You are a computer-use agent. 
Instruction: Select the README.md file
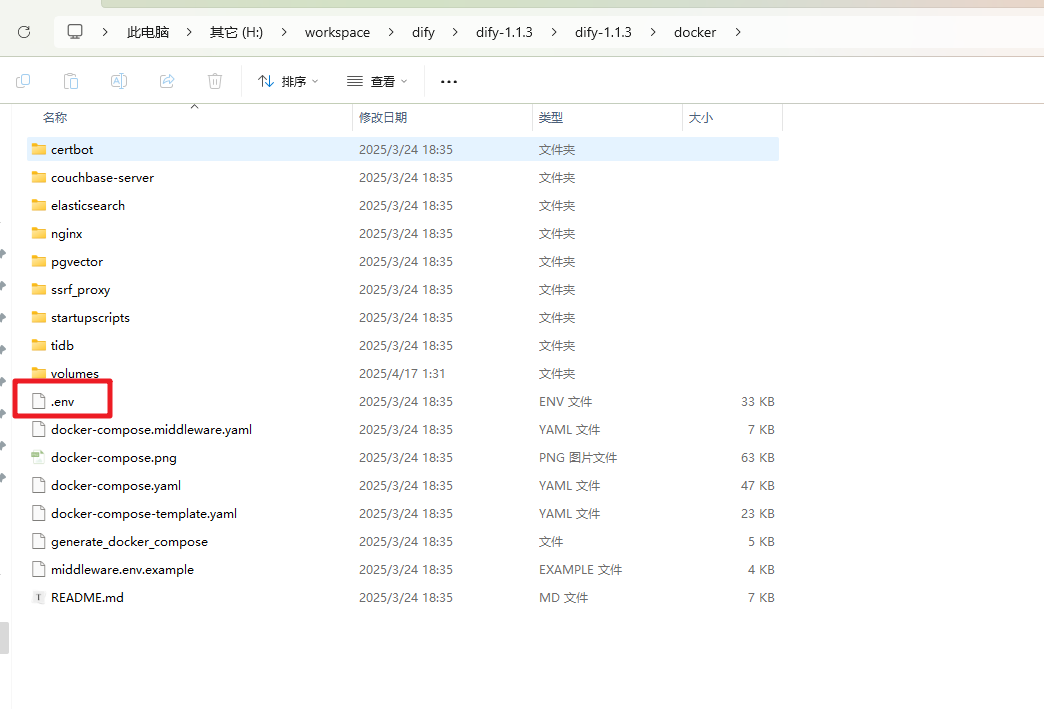coord(87,597)
